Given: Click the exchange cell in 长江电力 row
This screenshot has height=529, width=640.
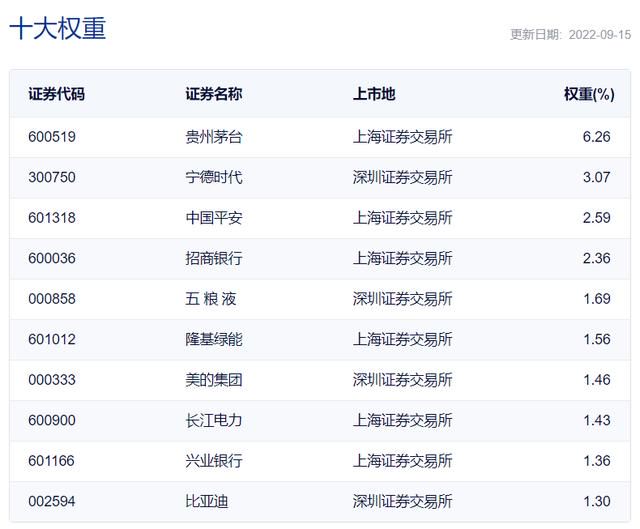Looking at the screenshot, I should click(402, 420).
